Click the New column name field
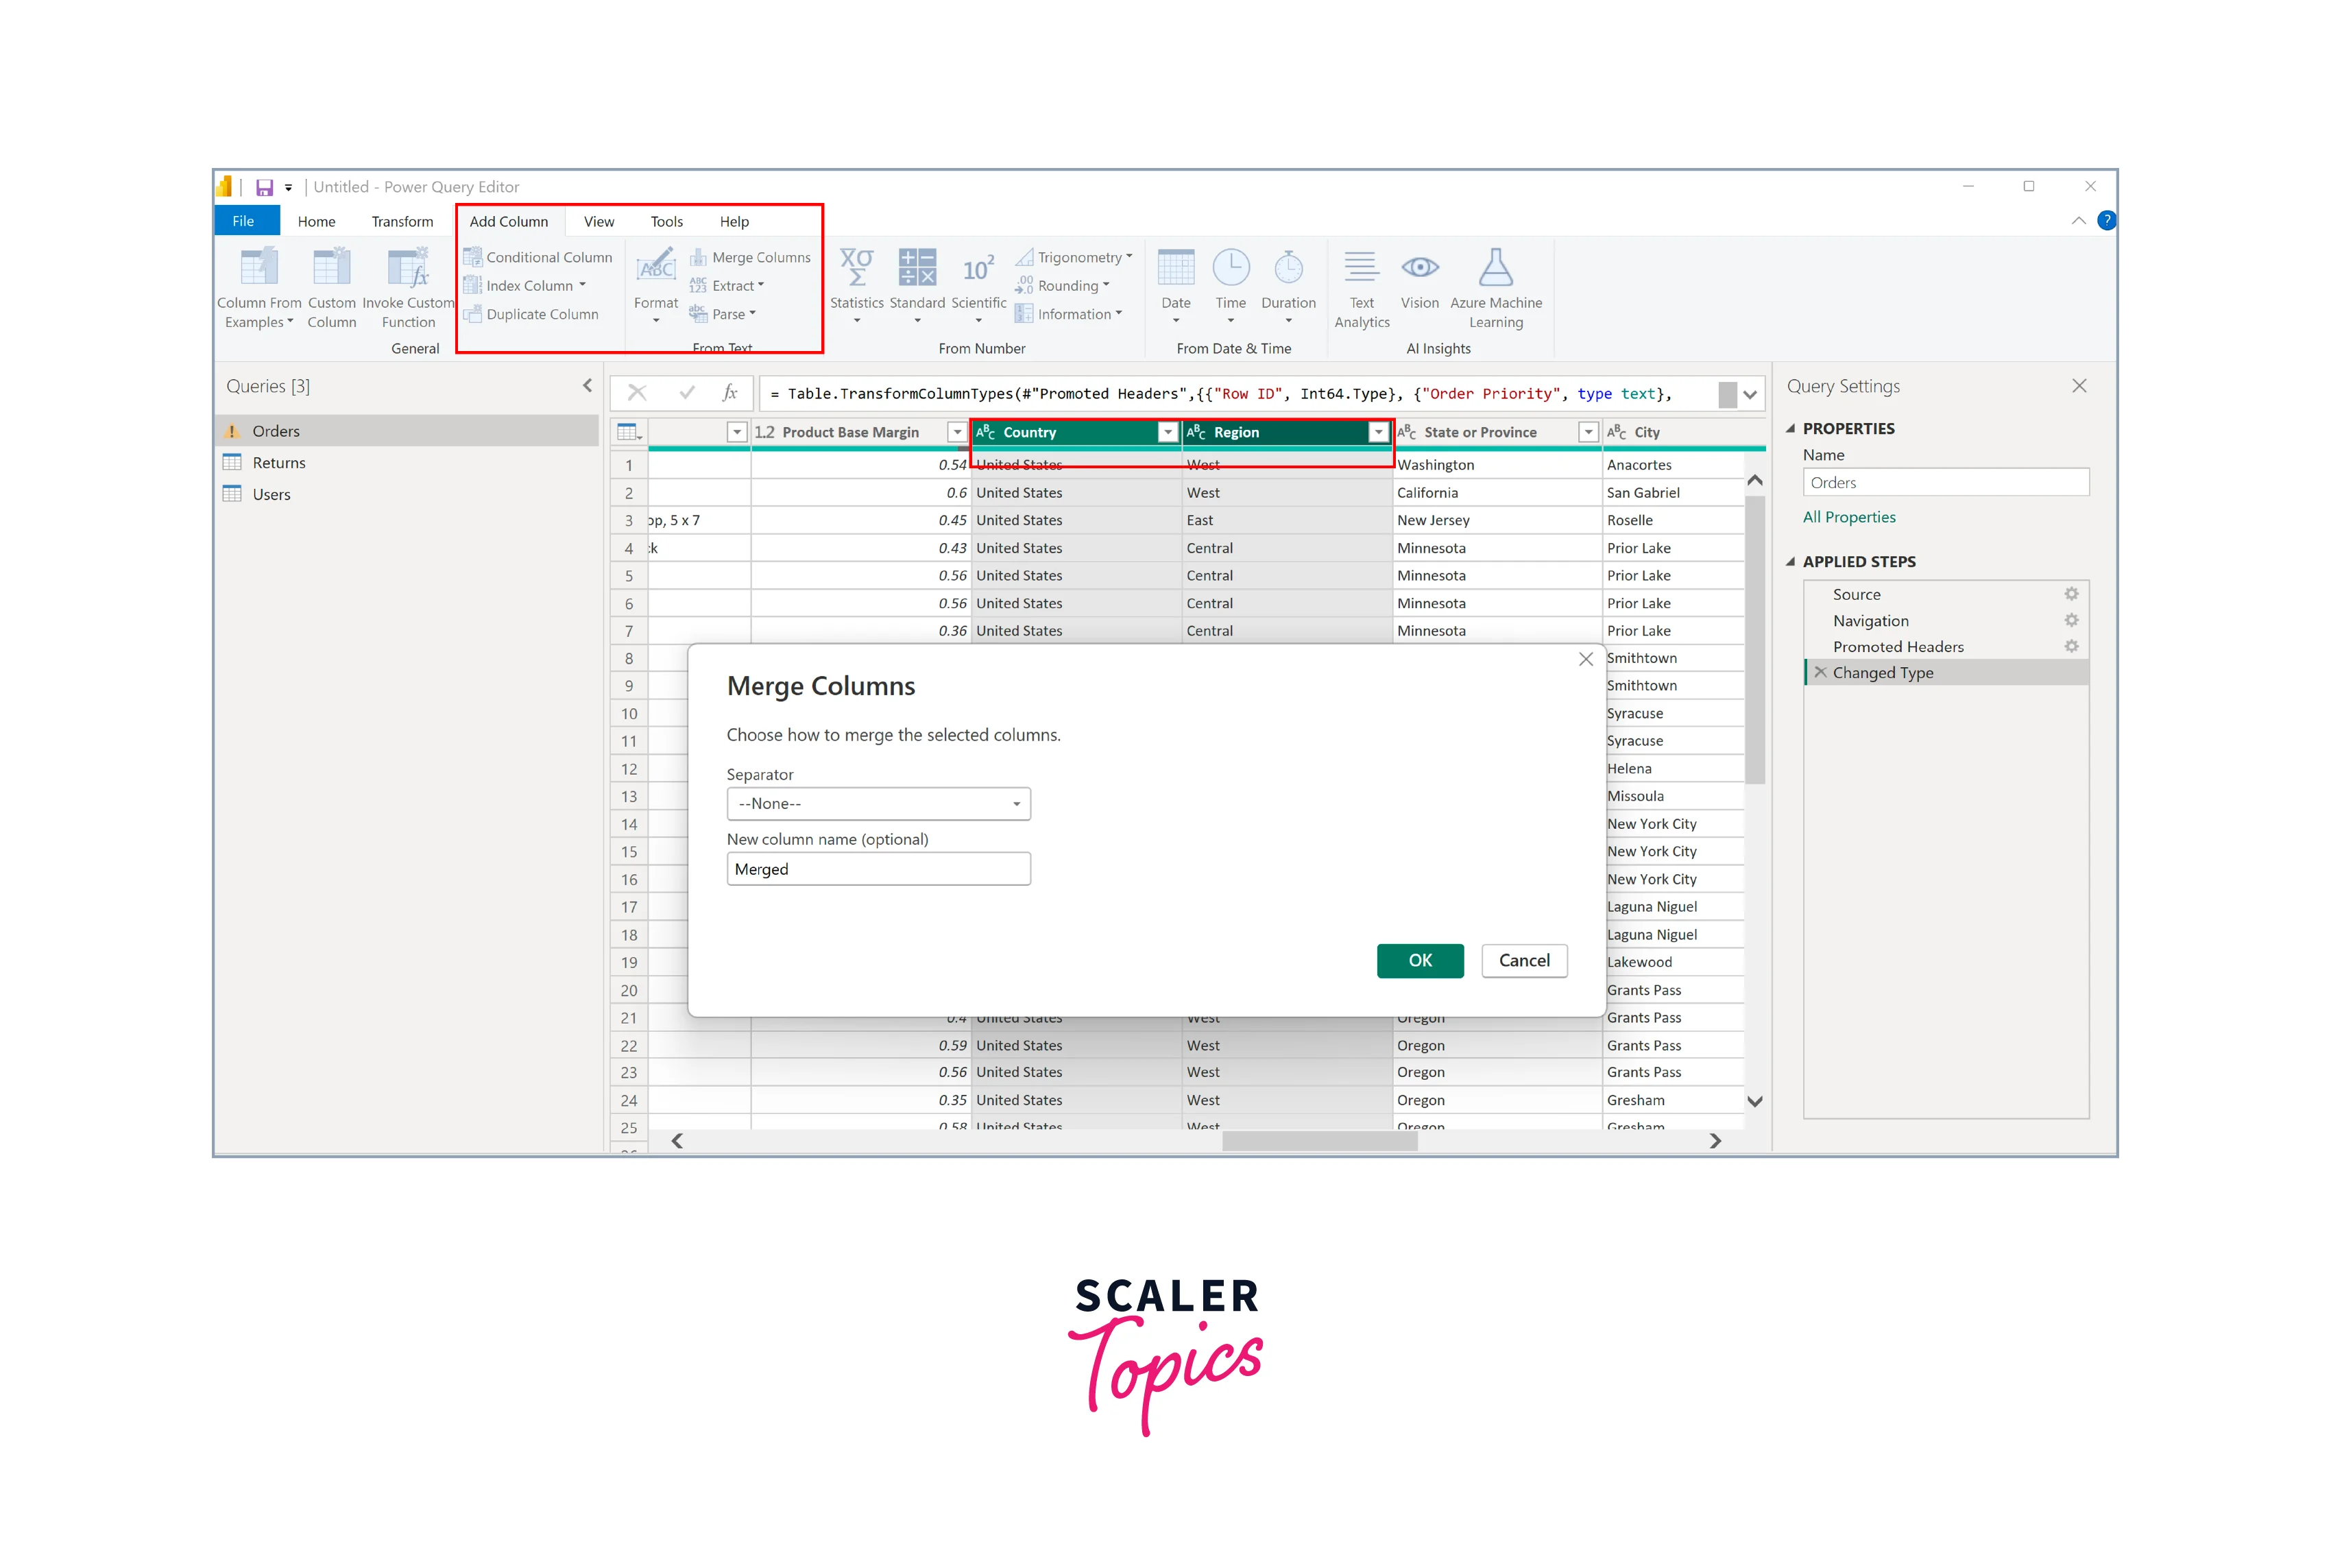The image size is (2331, 1568). click(878, 869)
